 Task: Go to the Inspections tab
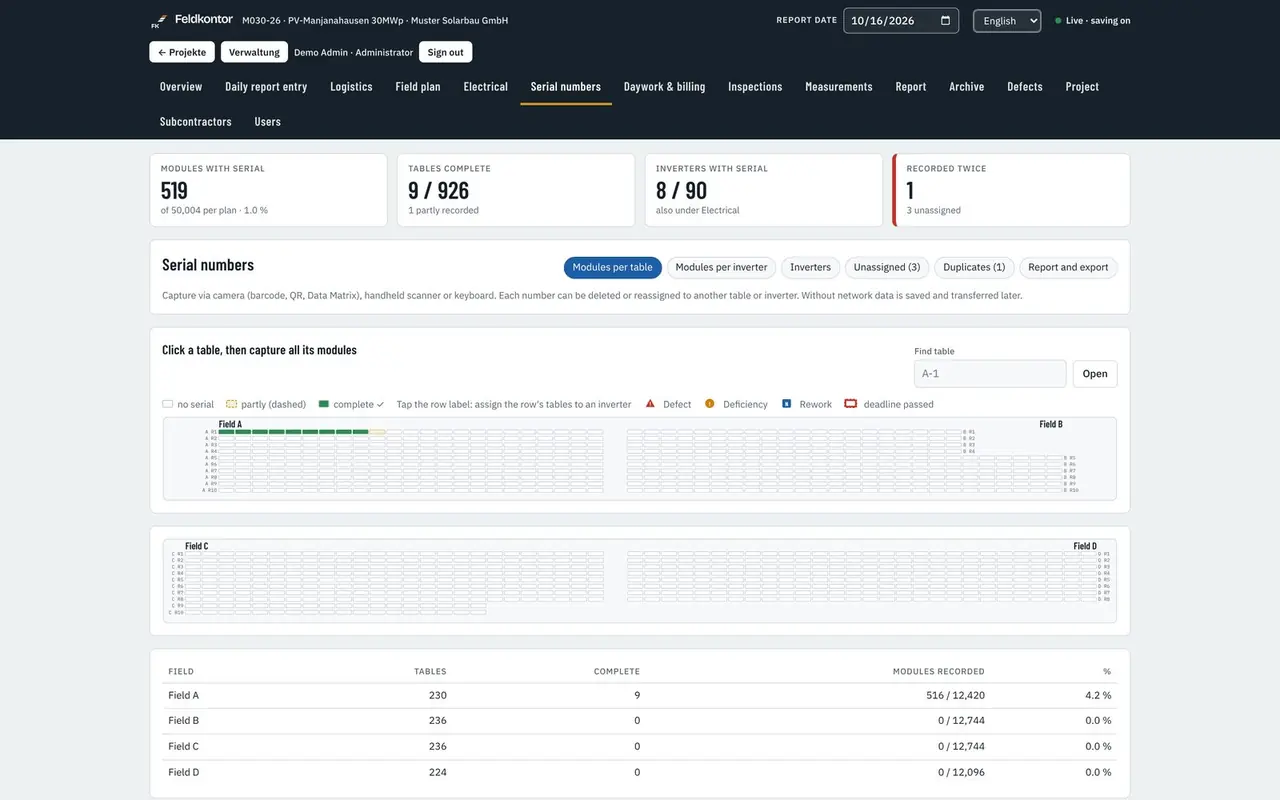coord(755,87)
